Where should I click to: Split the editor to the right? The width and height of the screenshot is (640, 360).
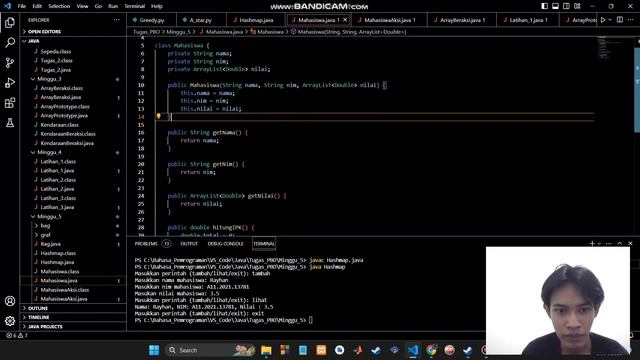[x=620, y=20]
